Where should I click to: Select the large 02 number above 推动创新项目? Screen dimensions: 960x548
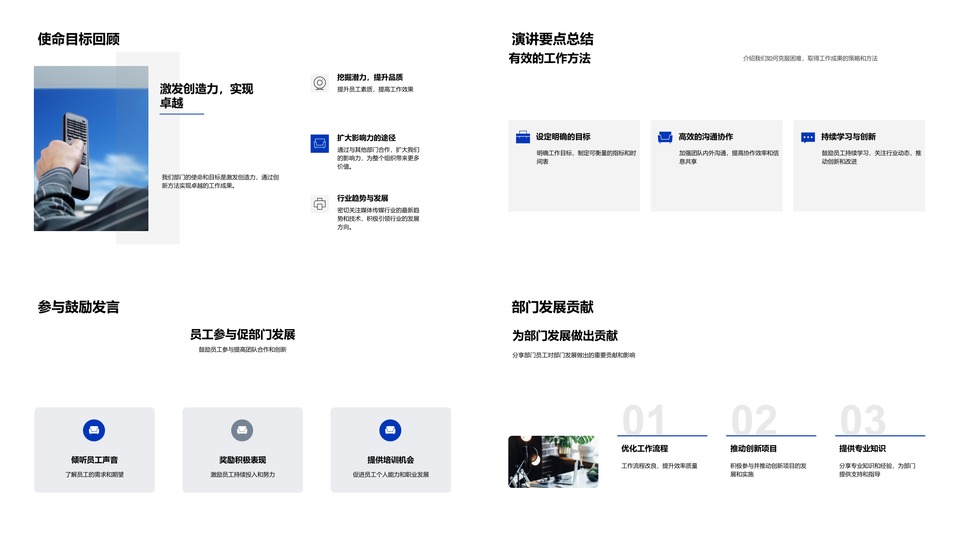(753, 420)
